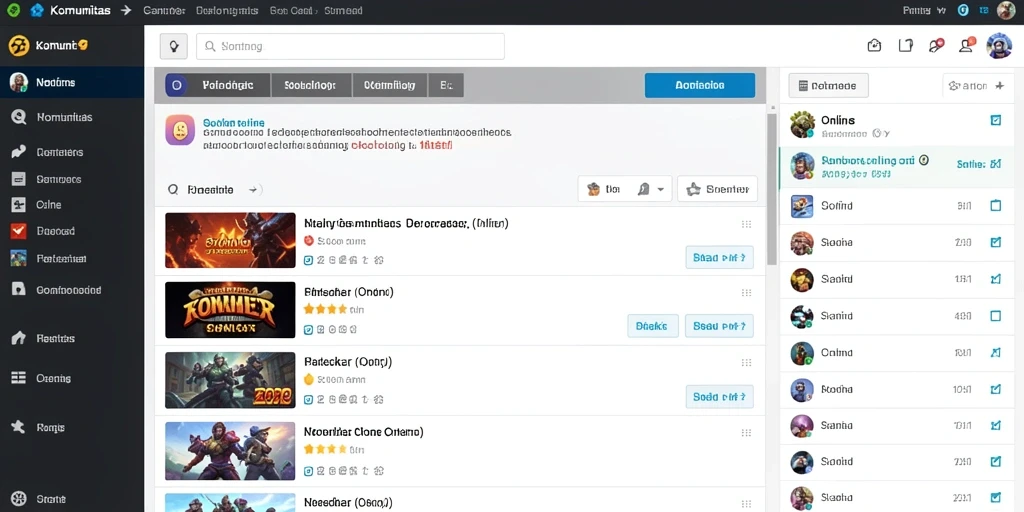Toggle checkbox on the Sanha contact row
1024x512 pixels.
pyautogui.click(x=996, y=426)
